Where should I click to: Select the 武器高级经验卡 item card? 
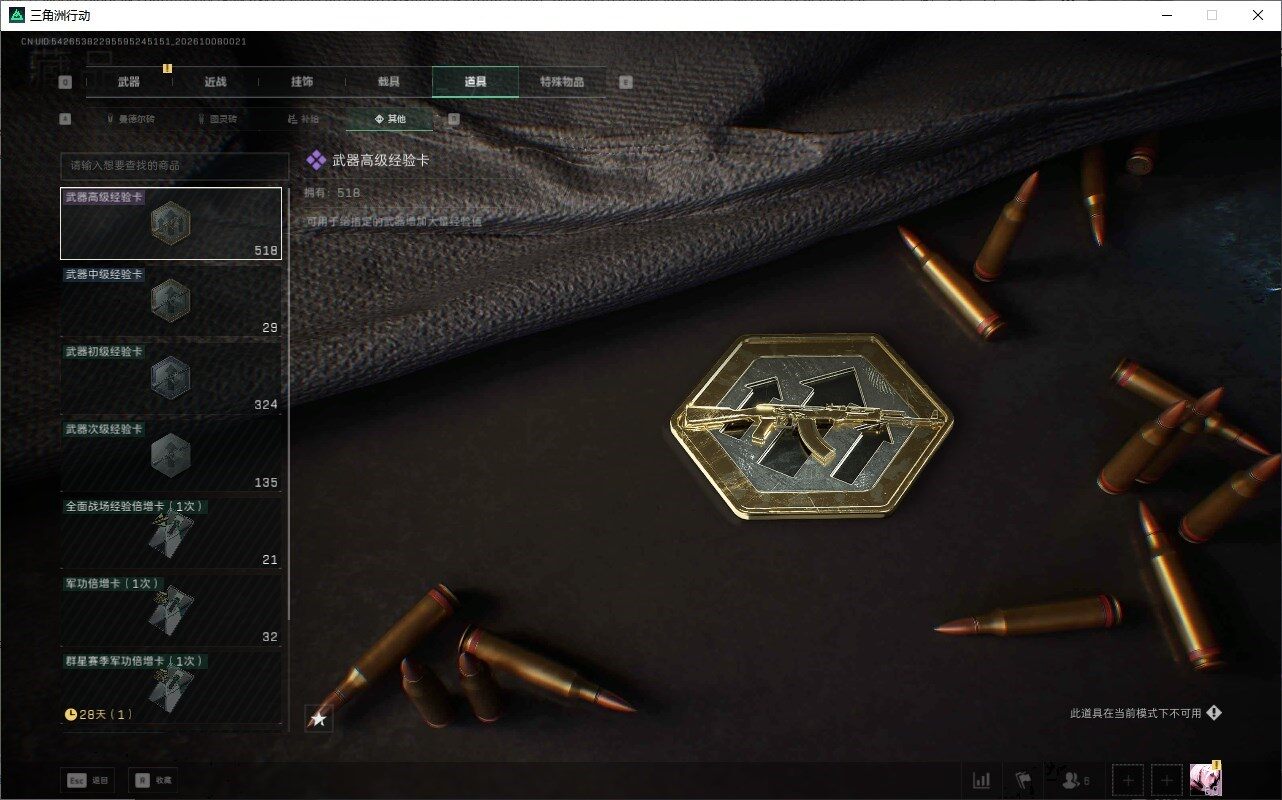click(171, 224)
